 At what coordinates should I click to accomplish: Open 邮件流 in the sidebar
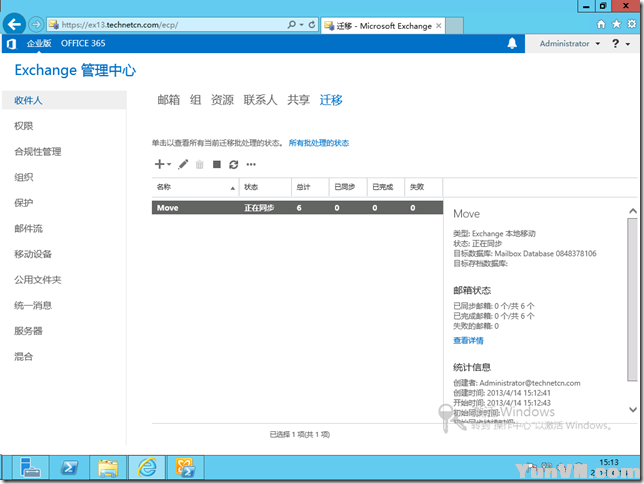28,228
